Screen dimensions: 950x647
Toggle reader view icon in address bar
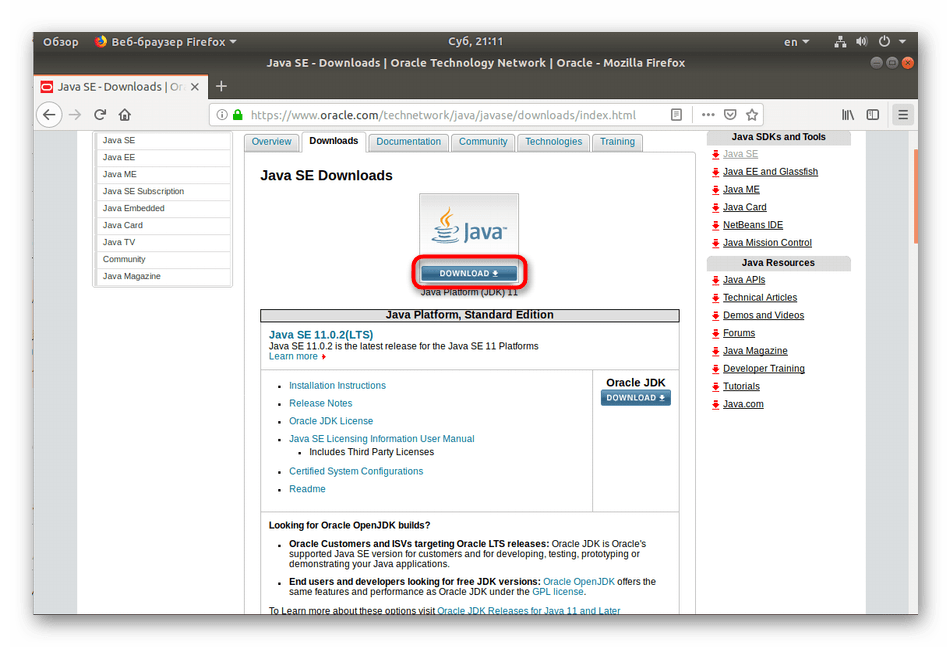677,115
